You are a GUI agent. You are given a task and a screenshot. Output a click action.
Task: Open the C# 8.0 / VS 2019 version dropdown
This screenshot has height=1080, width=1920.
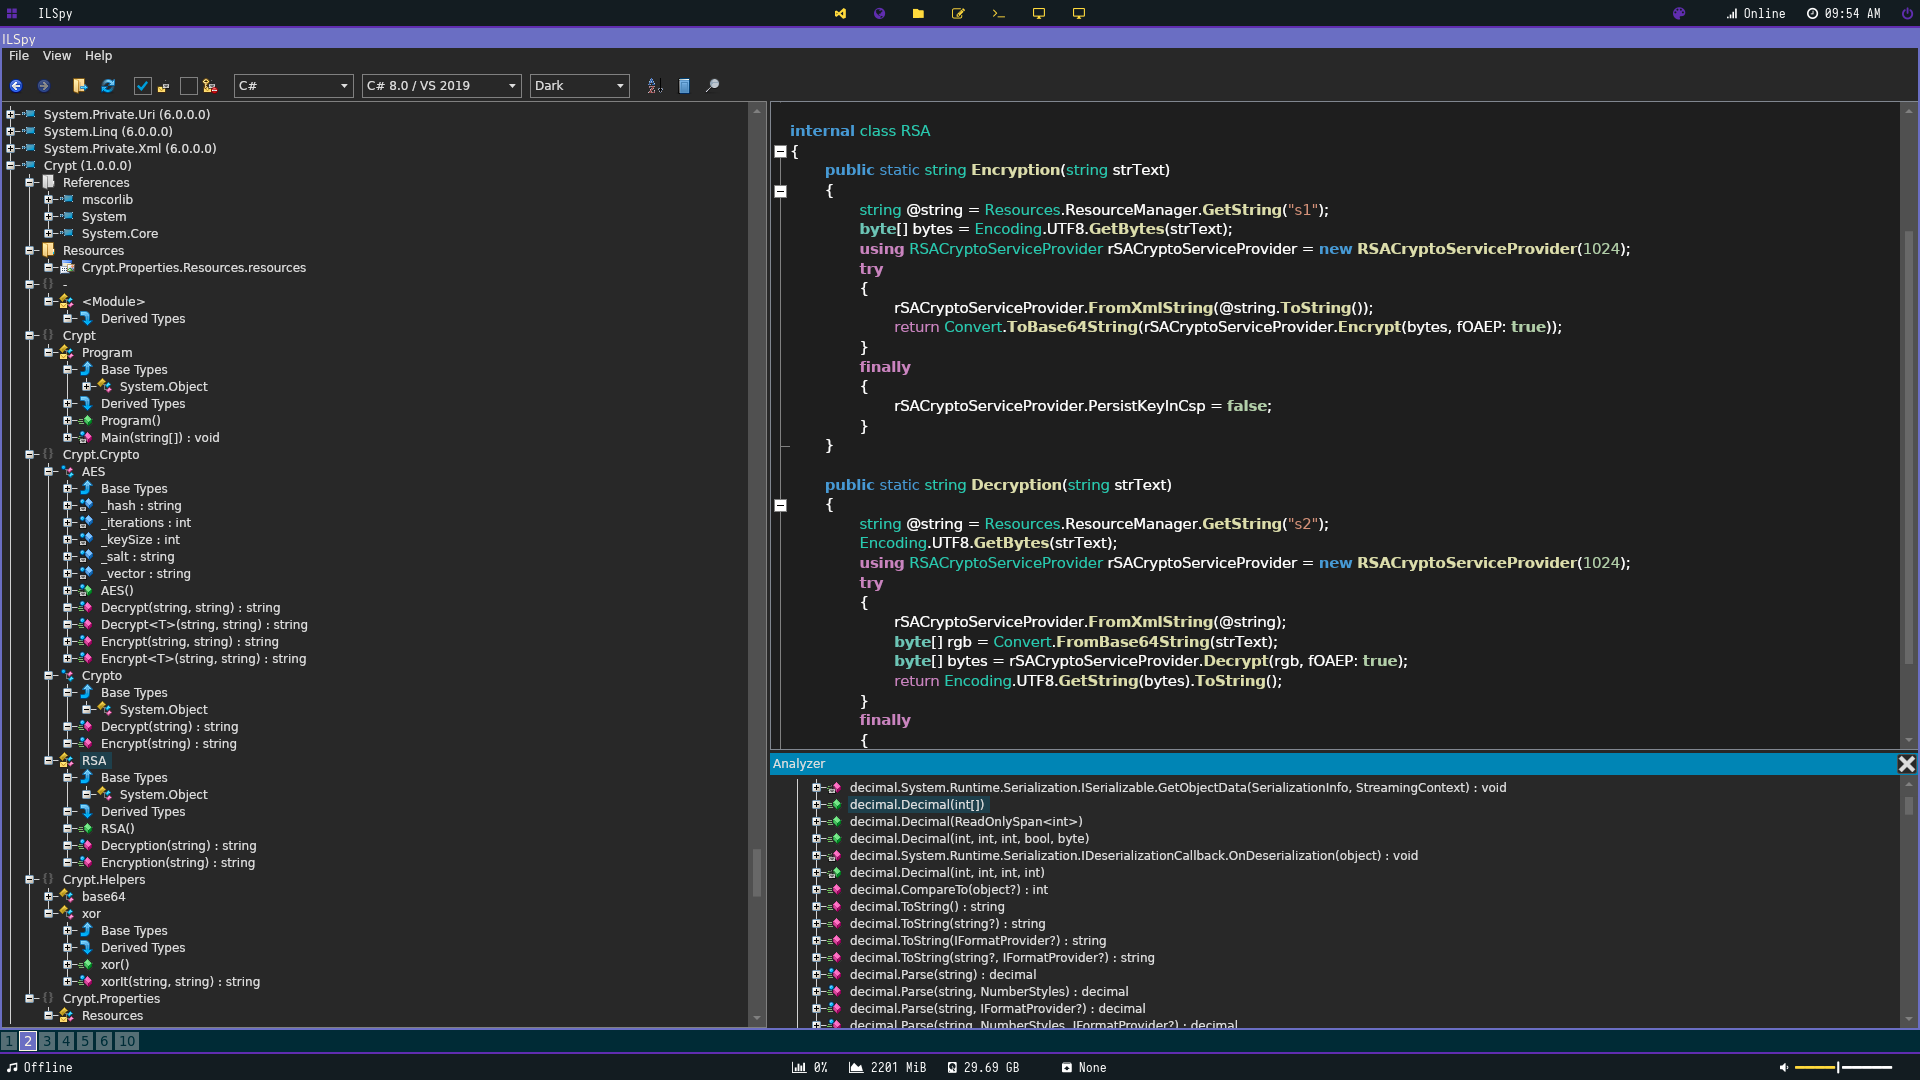click(441, 86)
